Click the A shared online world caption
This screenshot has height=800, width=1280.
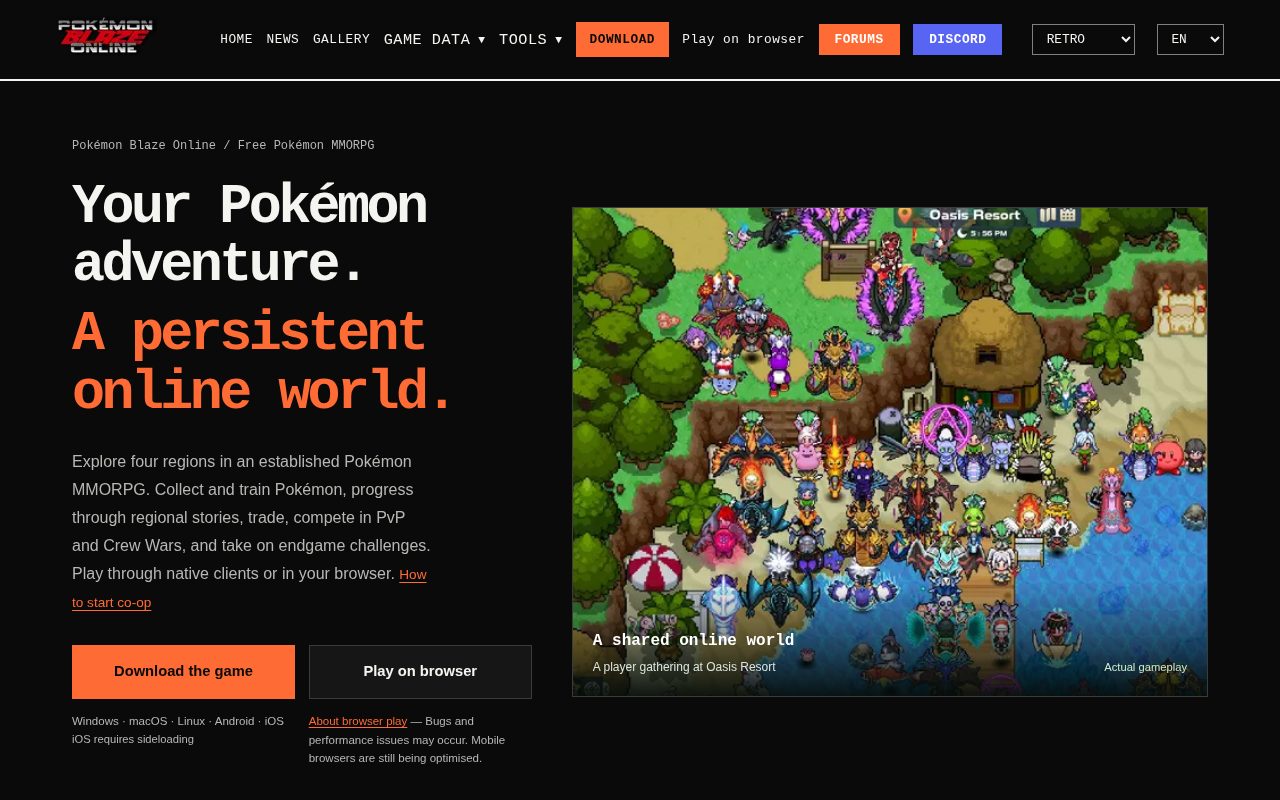pos(693,640)
